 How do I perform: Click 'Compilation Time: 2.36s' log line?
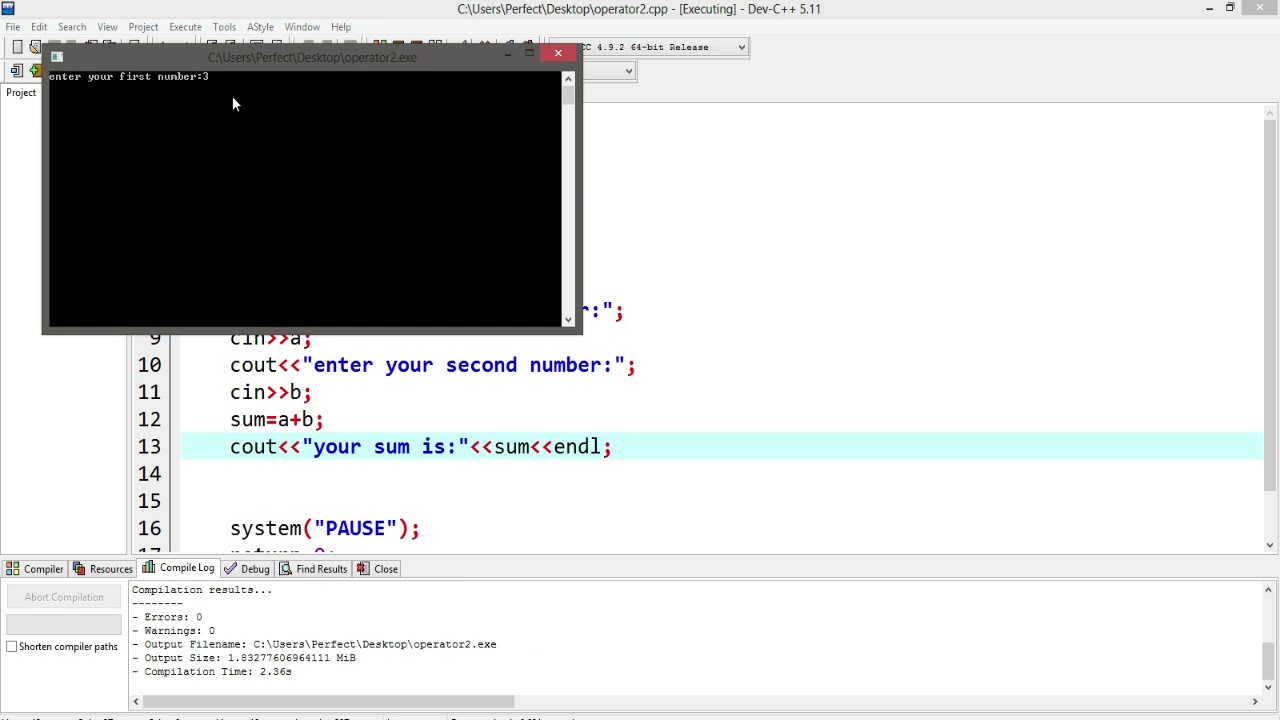[212, 672]
